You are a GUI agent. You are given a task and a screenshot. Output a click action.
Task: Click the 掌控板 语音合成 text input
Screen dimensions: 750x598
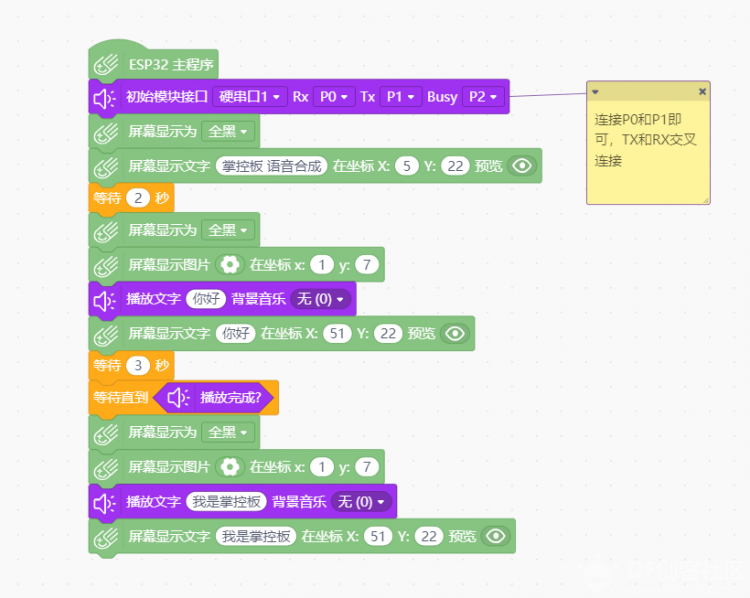coord(272,166)
